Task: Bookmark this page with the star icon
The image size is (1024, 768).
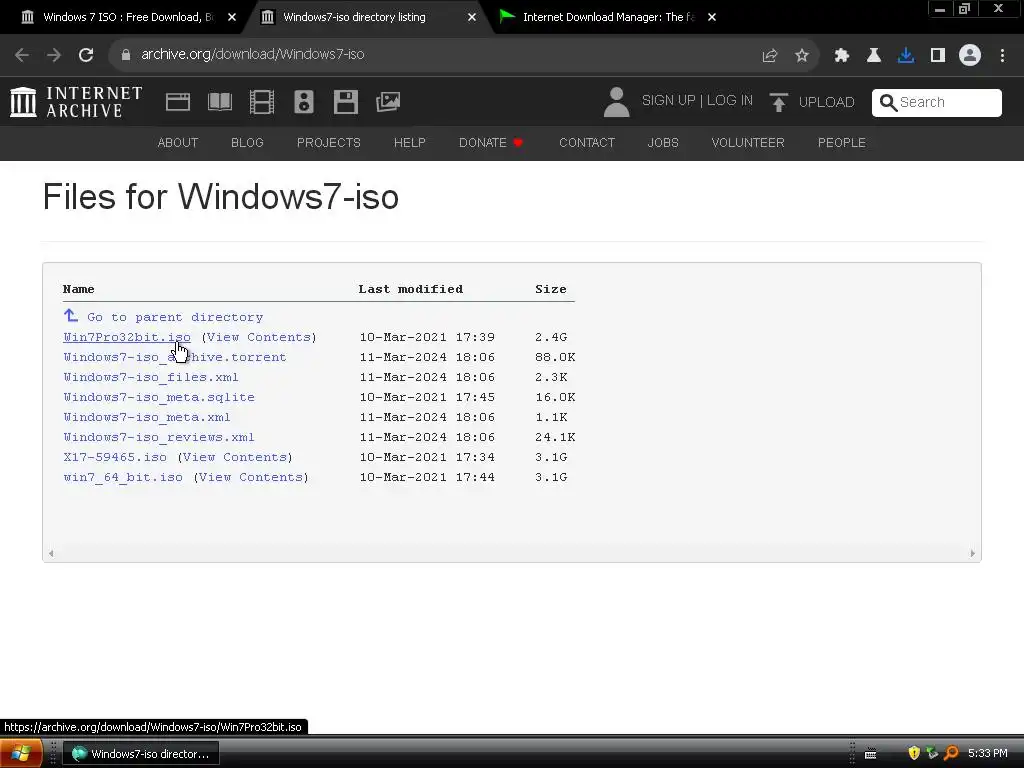Action: pyautogui.click(x=802, y=55)
